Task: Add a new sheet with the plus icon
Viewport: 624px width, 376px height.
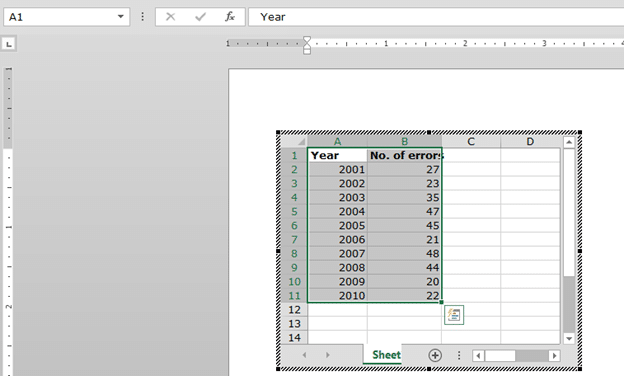Action: (435, 355)
